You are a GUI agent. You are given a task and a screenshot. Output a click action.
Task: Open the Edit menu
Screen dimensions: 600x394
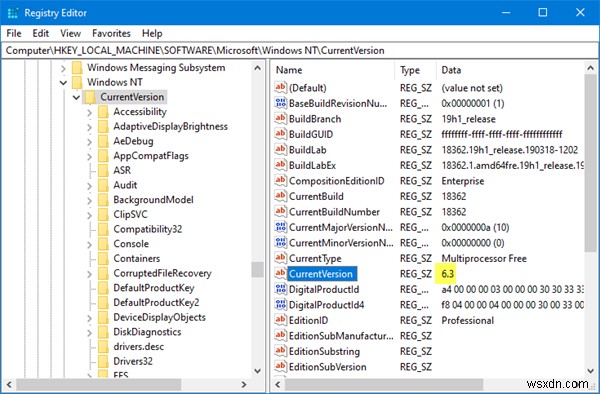(41, 34)
